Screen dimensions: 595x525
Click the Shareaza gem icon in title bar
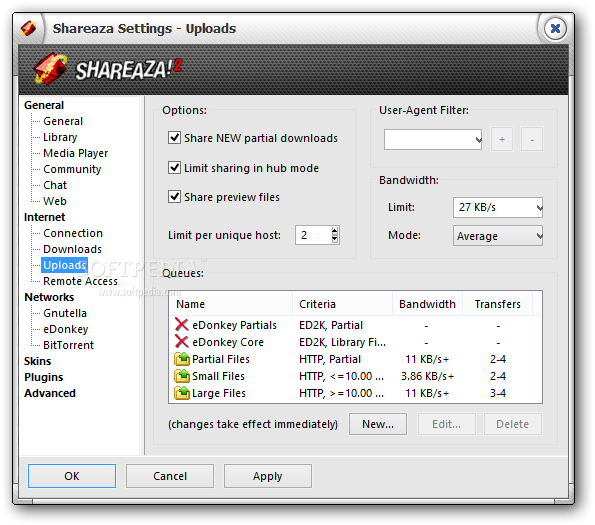click(x=29, y=28)
